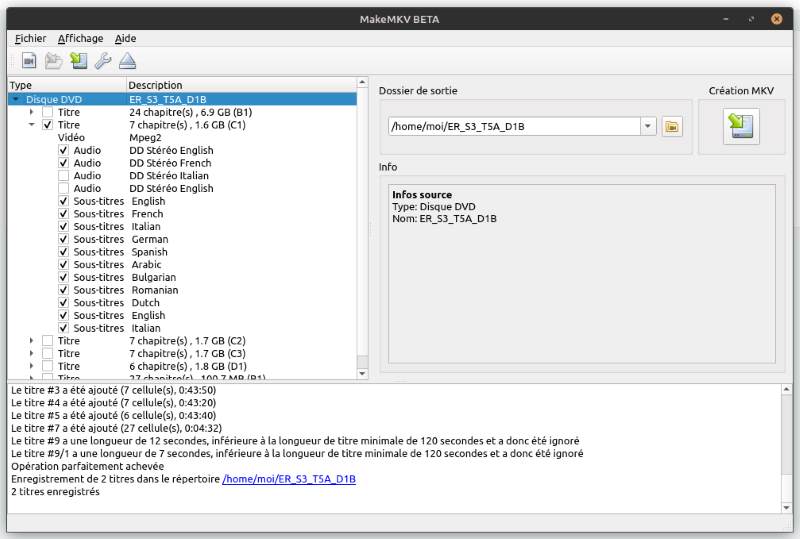Click the title tree scrollbar down arrow
Image resolution: width=800 pixels, height=539 pixels.
[x=362, y=374]
